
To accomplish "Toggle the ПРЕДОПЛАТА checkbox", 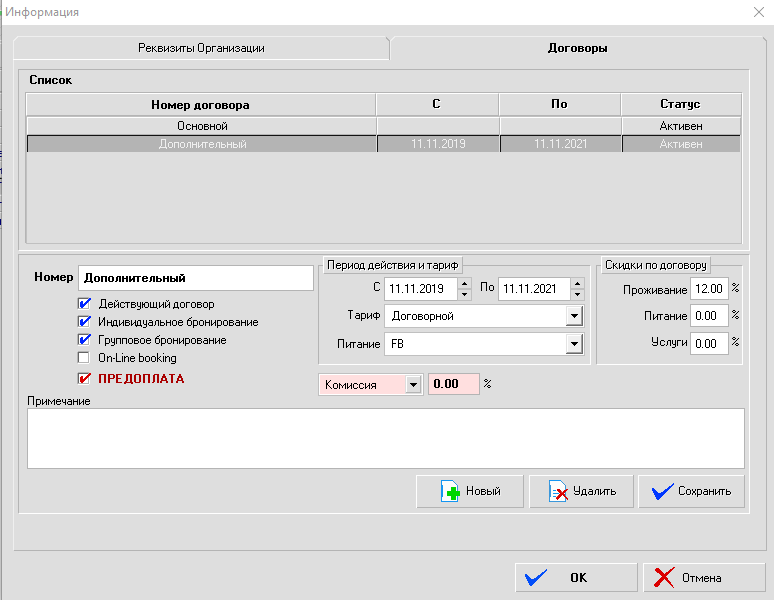I will 84,379.
